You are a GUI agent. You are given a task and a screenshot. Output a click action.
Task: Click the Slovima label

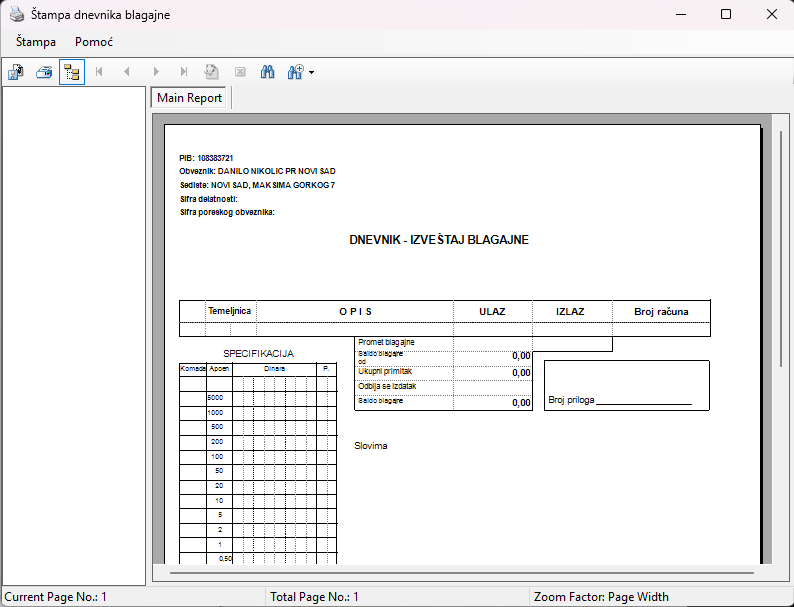point(371,446)
